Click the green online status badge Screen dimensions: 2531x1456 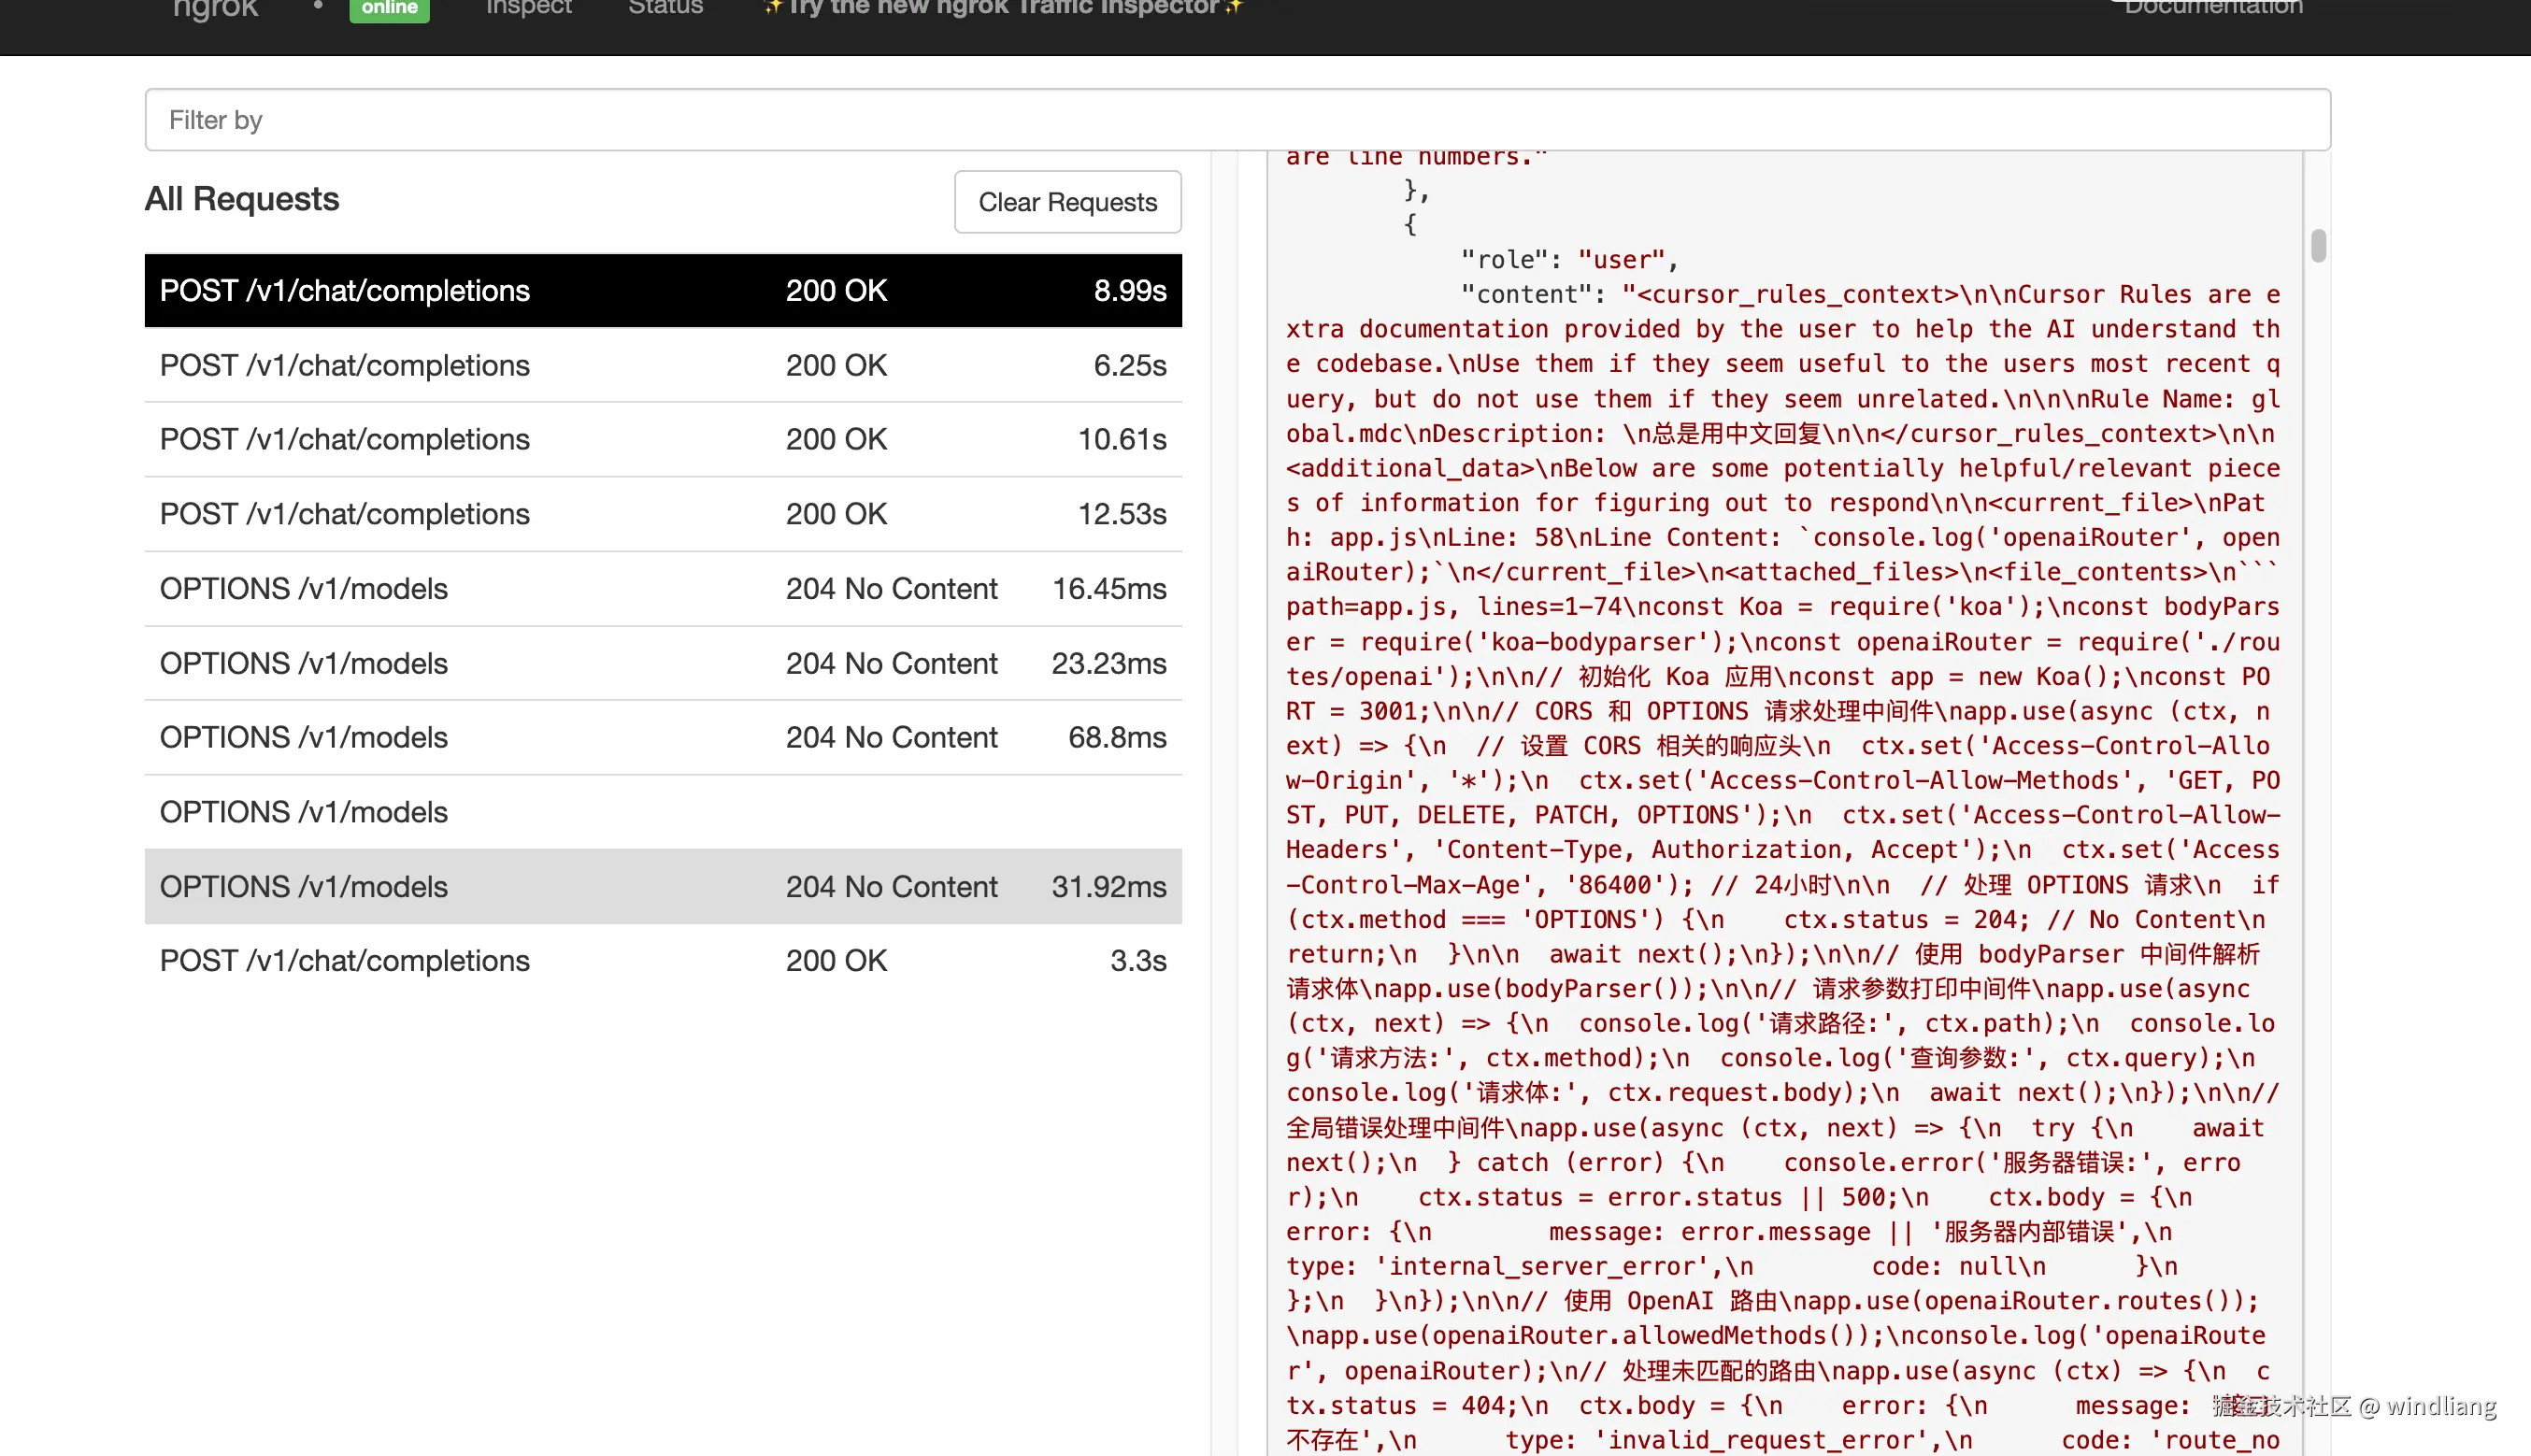pyautogui.click(x=389, y=10)
